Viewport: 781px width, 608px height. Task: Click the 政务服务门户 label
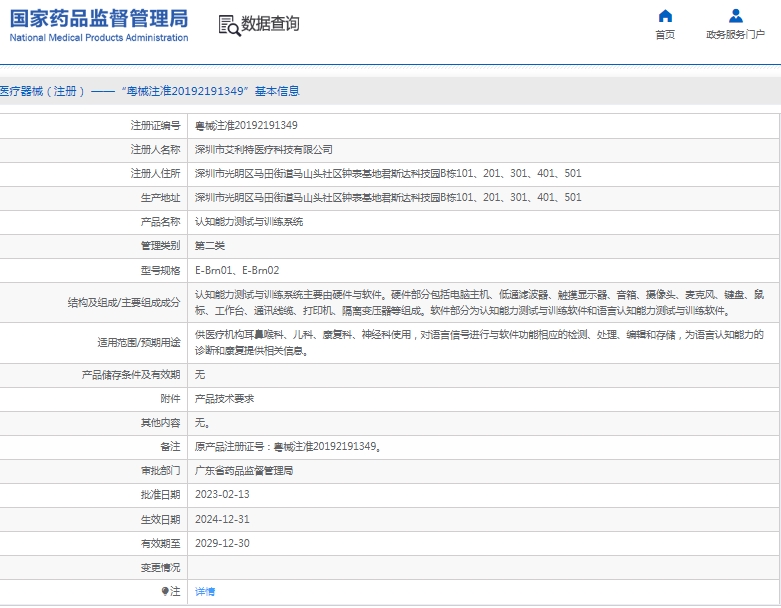[735, 34]
